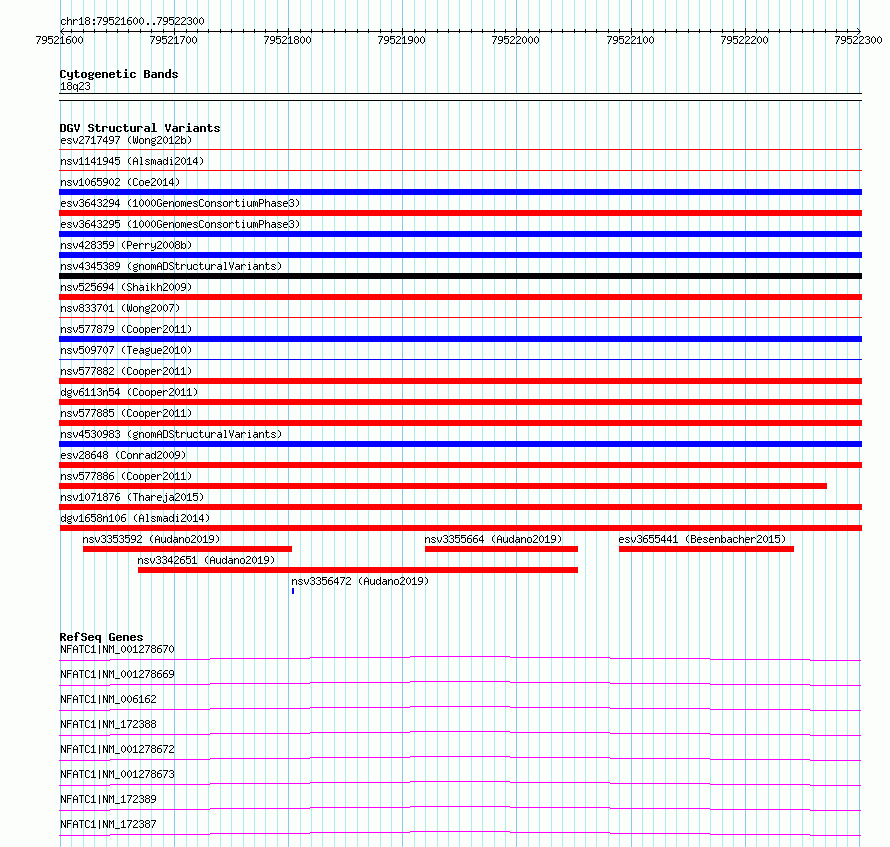Click the NFATC1|NM_001278670 transcript label

click(117, 649)
